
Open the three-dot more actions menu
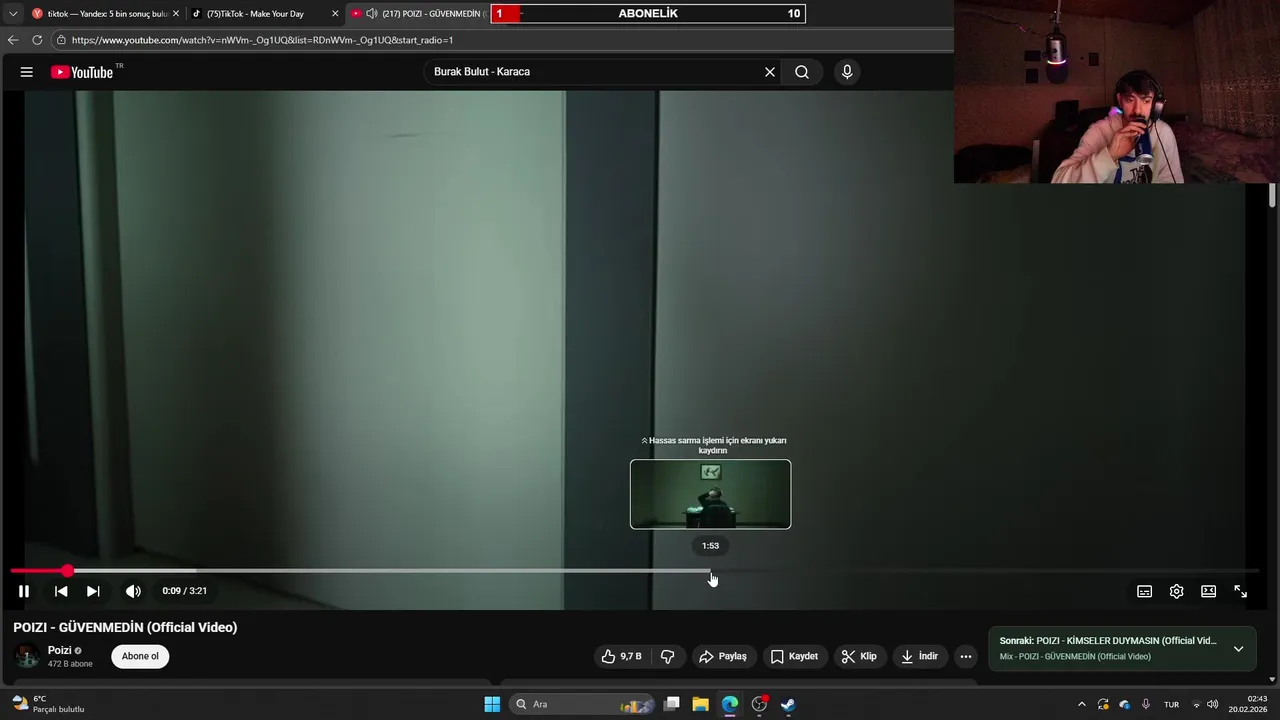click(x=966, y=656)
